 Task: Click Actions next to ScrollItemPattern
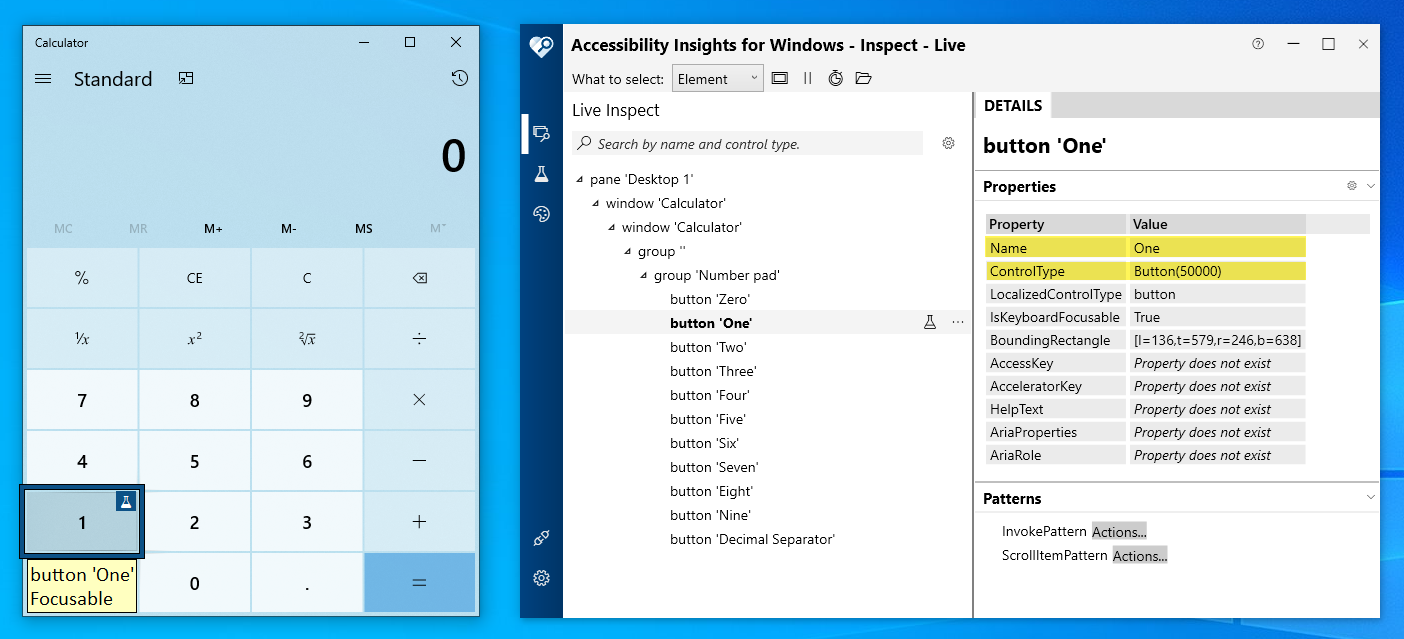pyautogui.click(x=1140, y=556)
